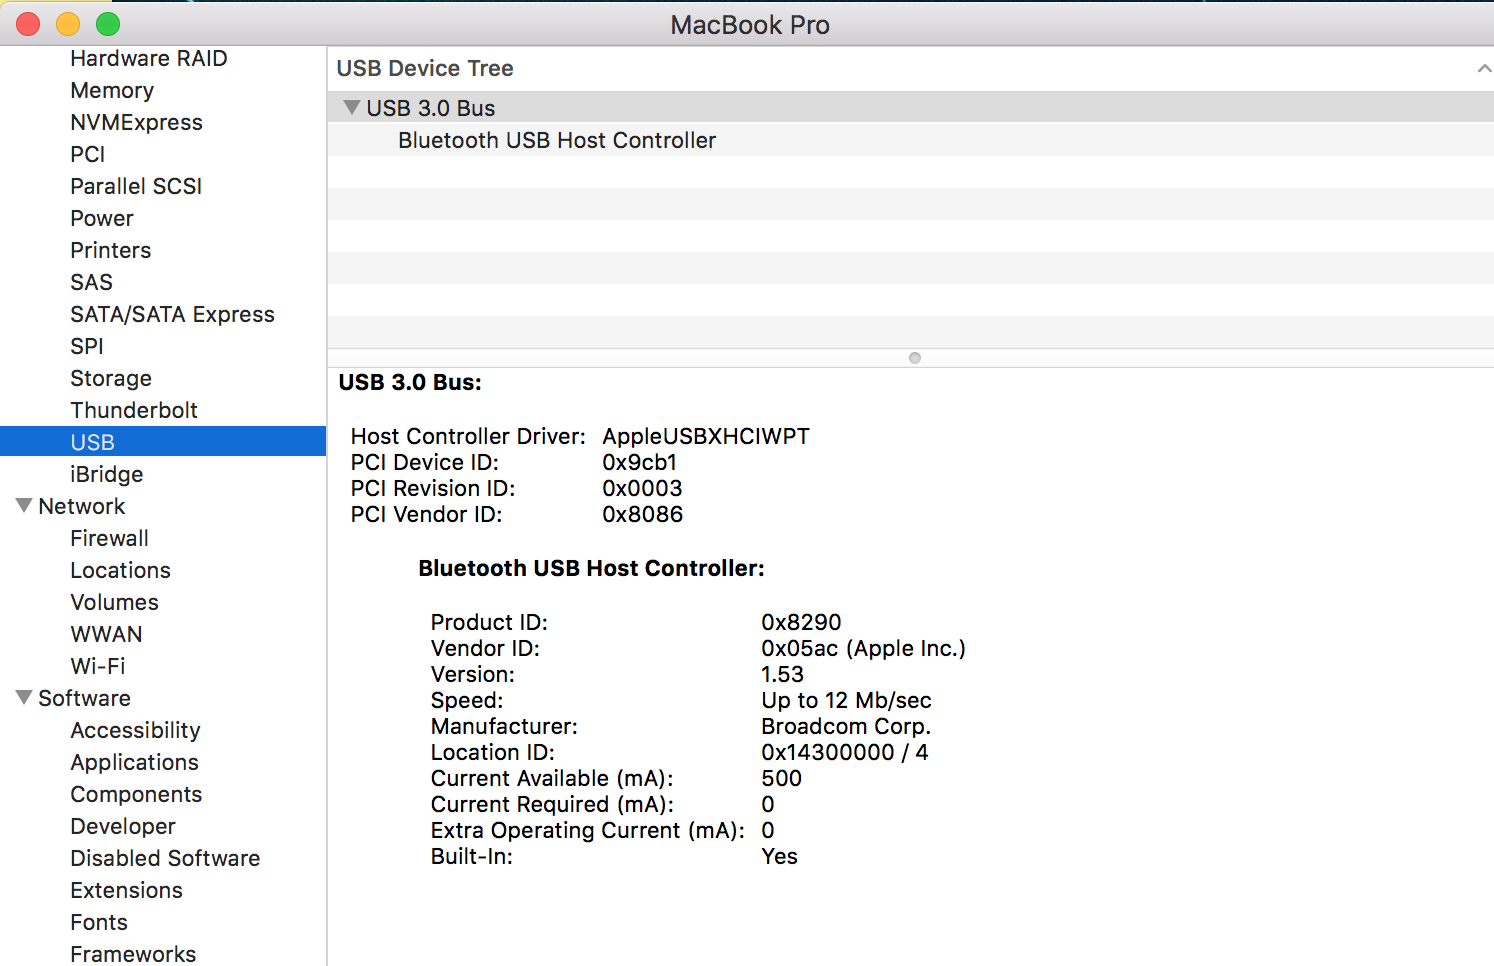Select NVMExpress in the sidebar
Image resolution: width=1494 pixels, height=966 pixels.
(x=136, y=122)
